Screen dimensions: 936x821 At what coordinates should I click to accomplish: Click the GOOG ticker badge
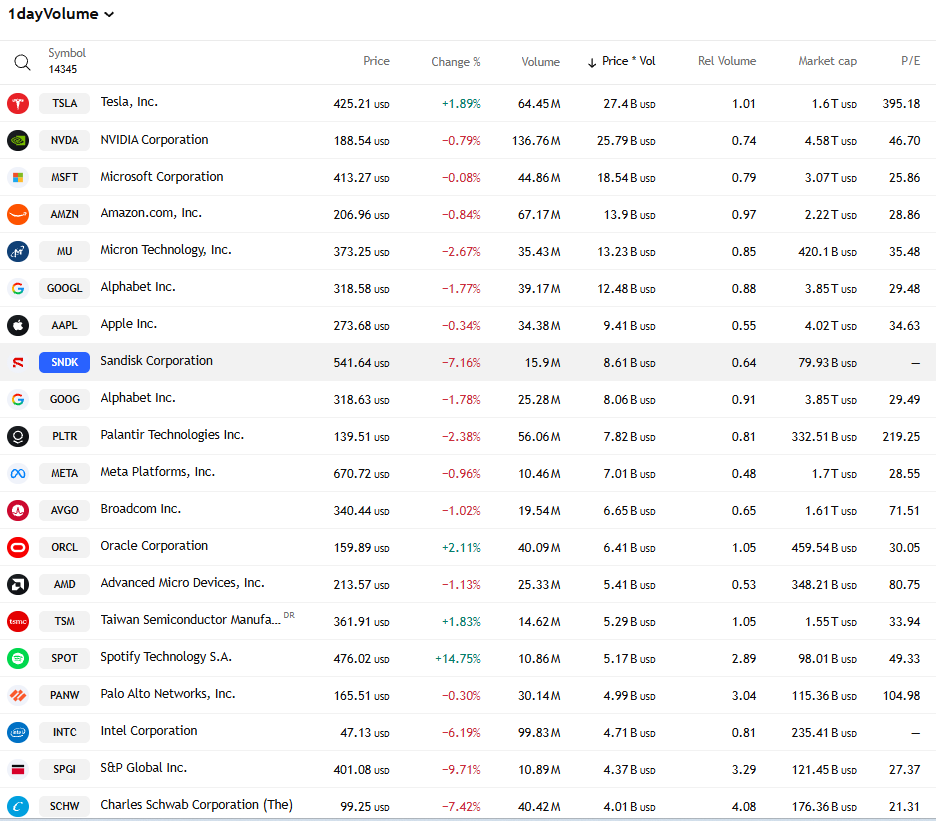point(64,399)
